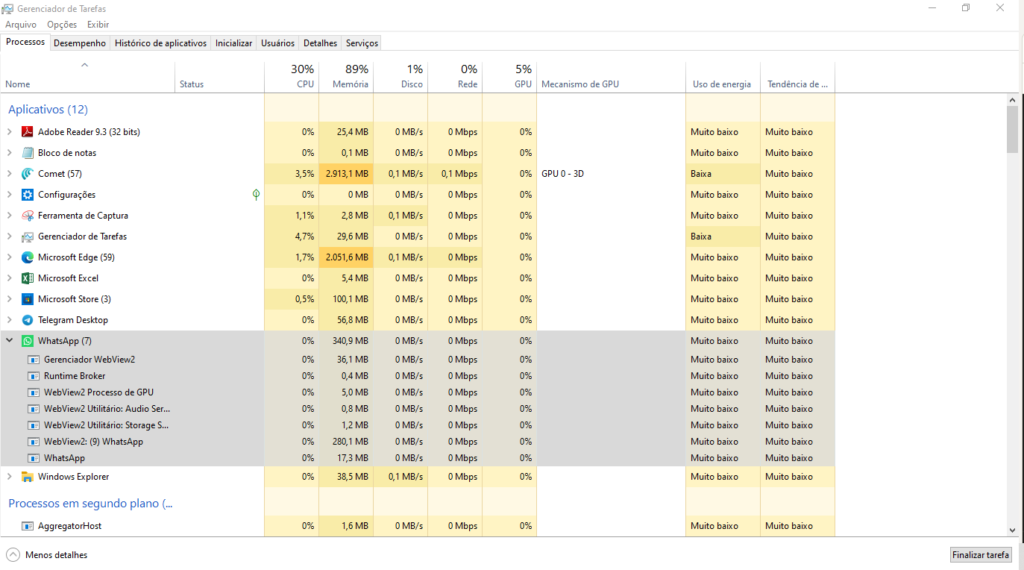Screen dimensions: 1024x570
Task: Click the Gerenciador WebView2 process icon
Action: tap(33, 360)
